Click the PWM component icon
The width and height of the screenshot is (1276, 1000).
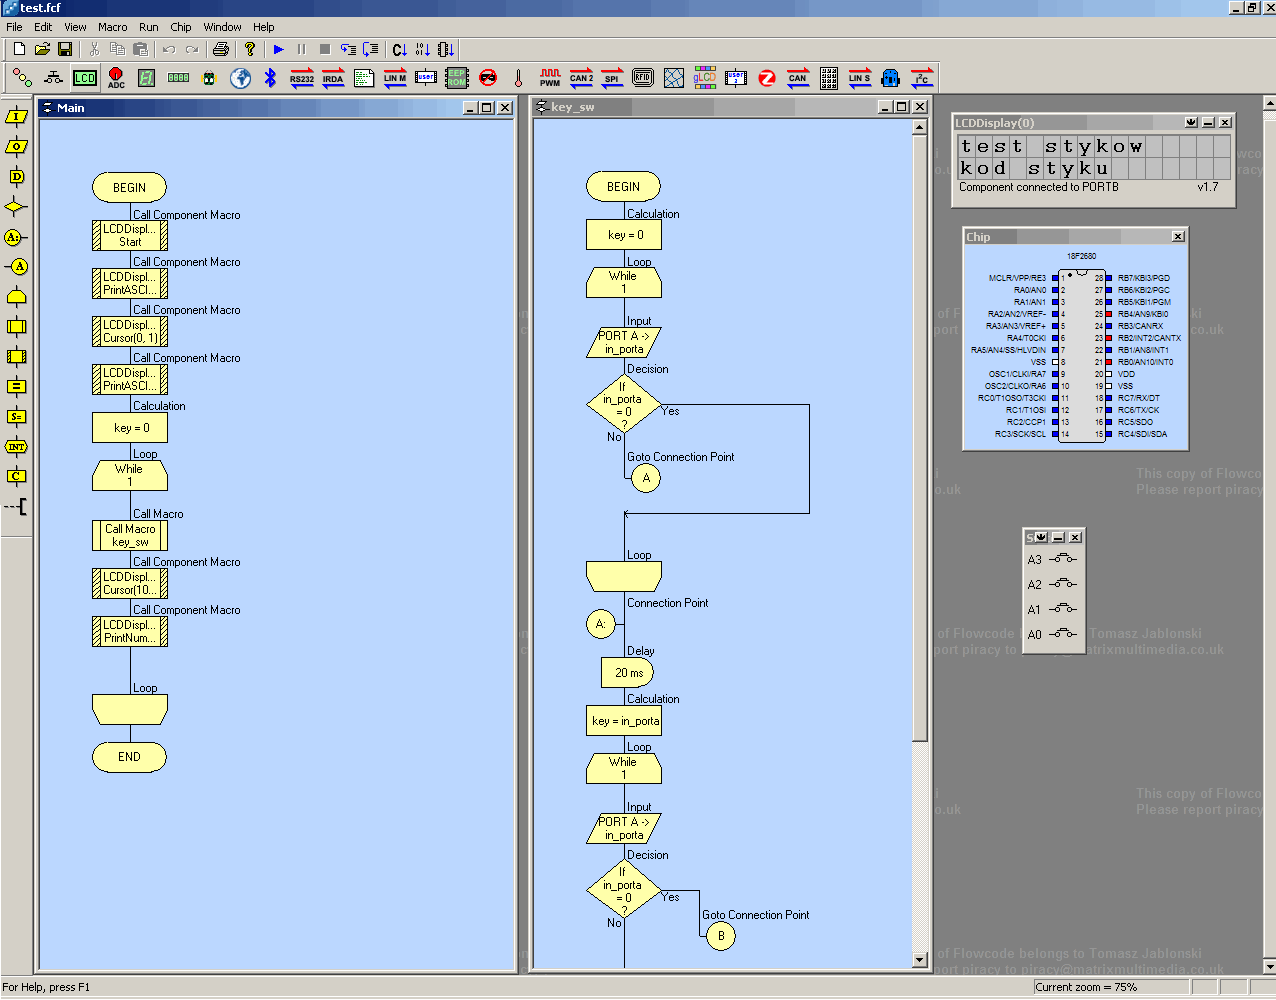(550, 78)
